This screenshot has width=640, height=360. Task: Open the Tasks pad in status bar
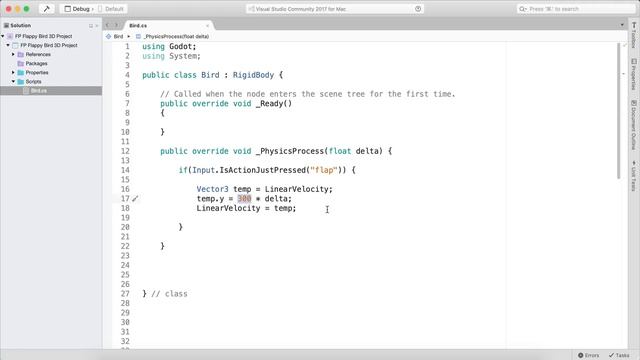pyautogui.click(x=619, y=355)
